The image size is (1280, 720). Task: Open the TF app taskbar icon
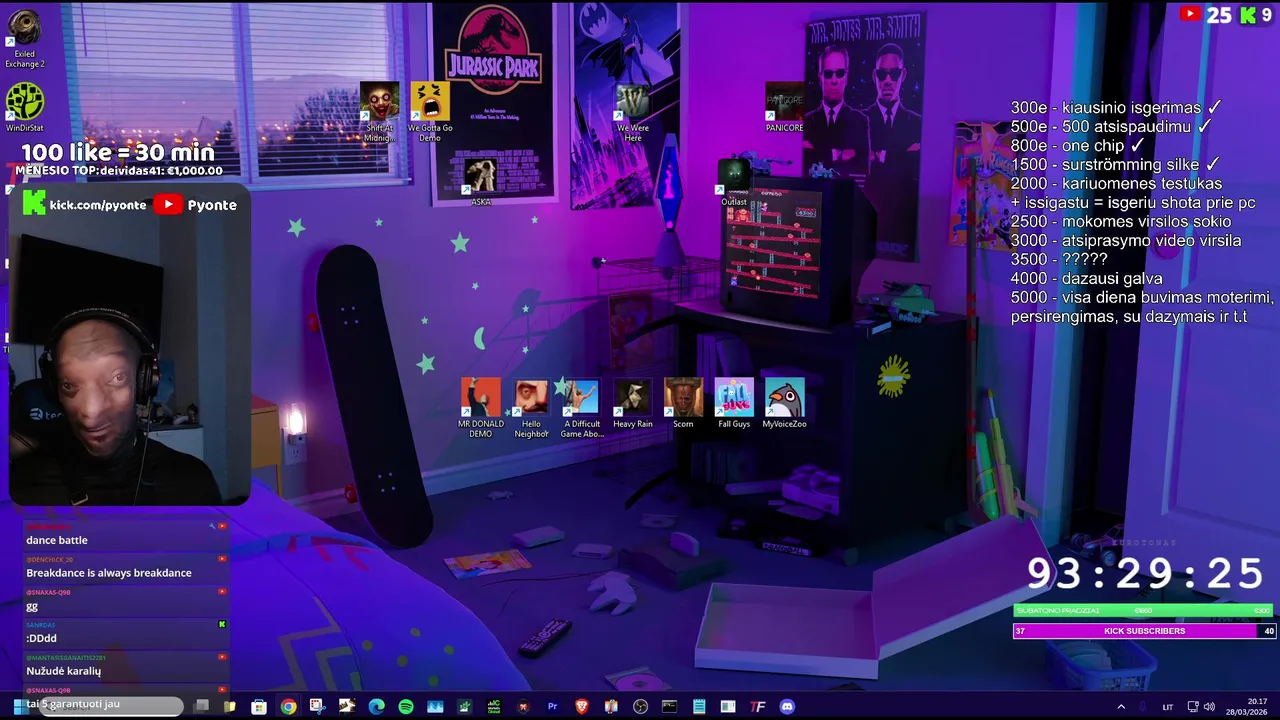757,706
